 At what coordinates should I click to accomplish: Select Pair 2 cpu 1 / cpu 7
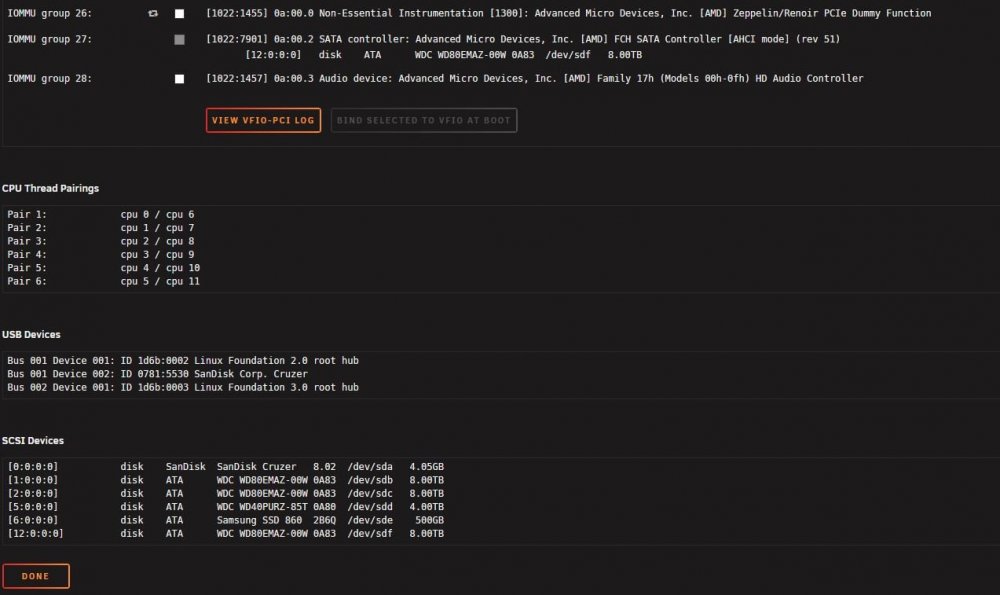pyautogui.click(x=101, y=228)
